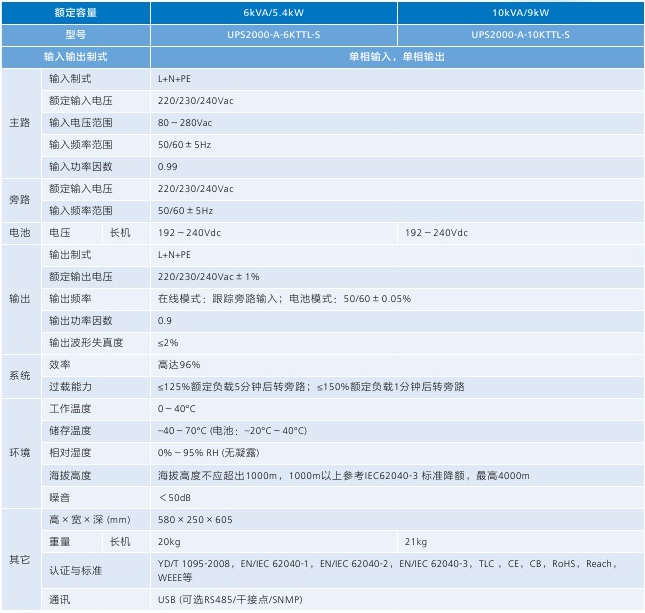Click the 重量 row label
The height and width of the screenshot is (613, 645).
click(60, 542)
